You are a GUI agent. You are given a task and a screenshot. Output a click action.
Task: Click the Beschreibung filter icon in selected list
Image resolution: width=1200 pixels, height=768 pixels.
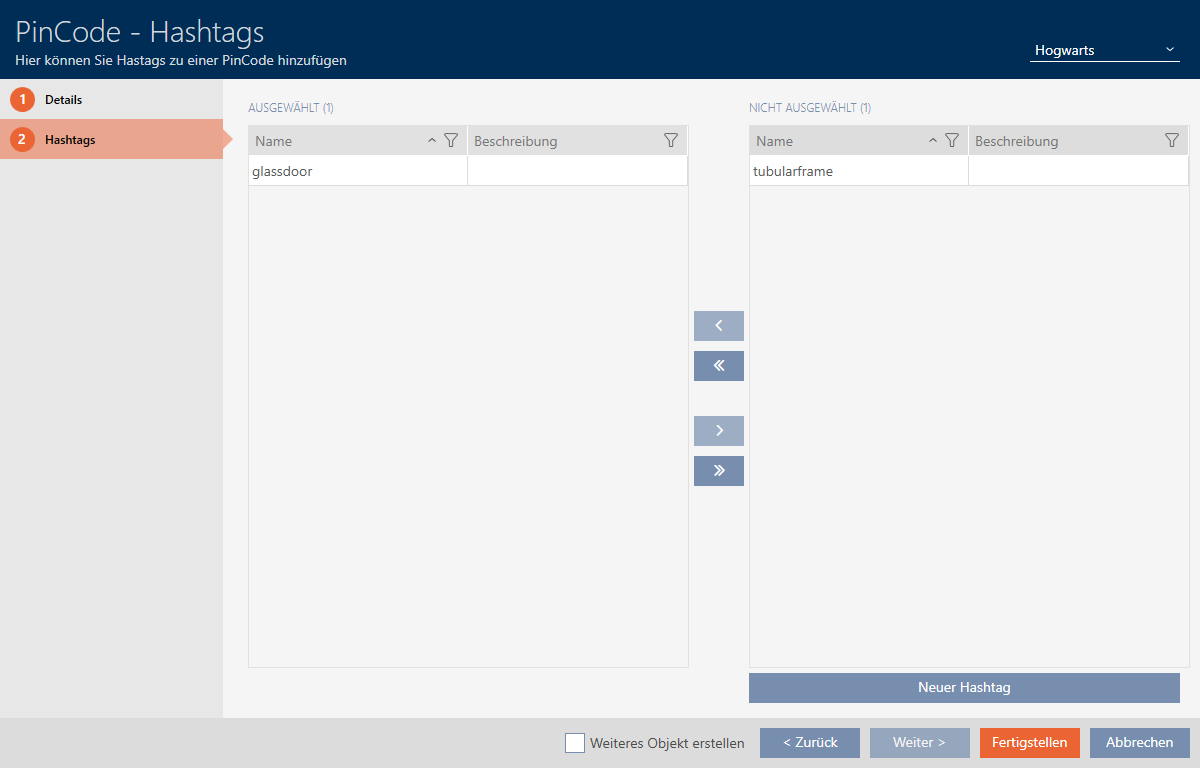671,141
